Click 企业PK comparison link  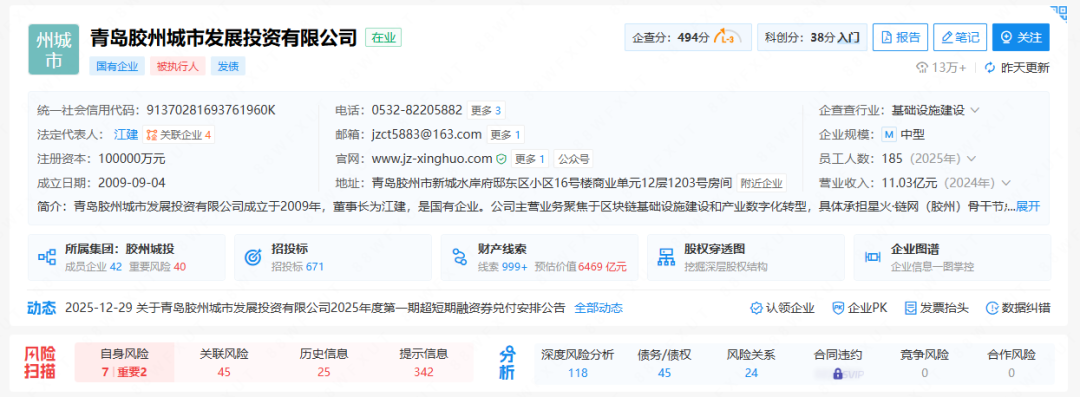[x=860, y=308]
